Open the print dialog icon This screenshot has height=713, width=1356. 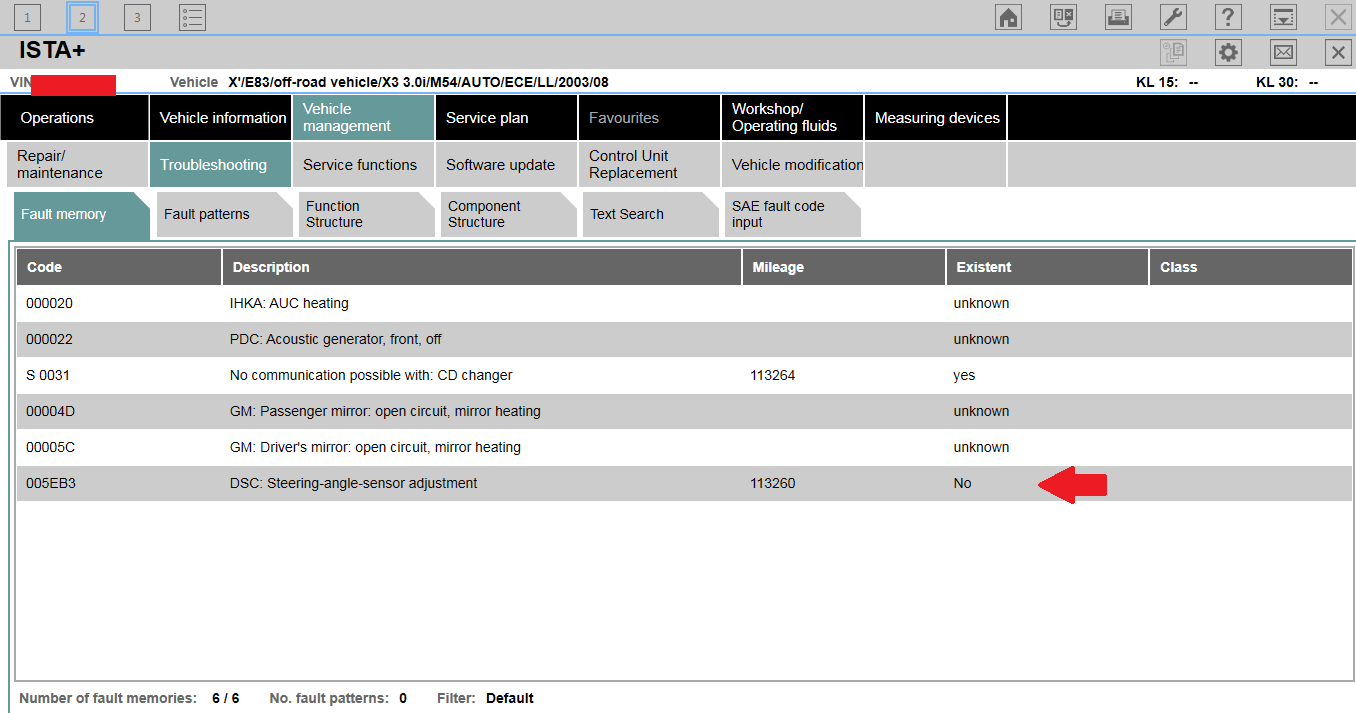click(1118, 17)
